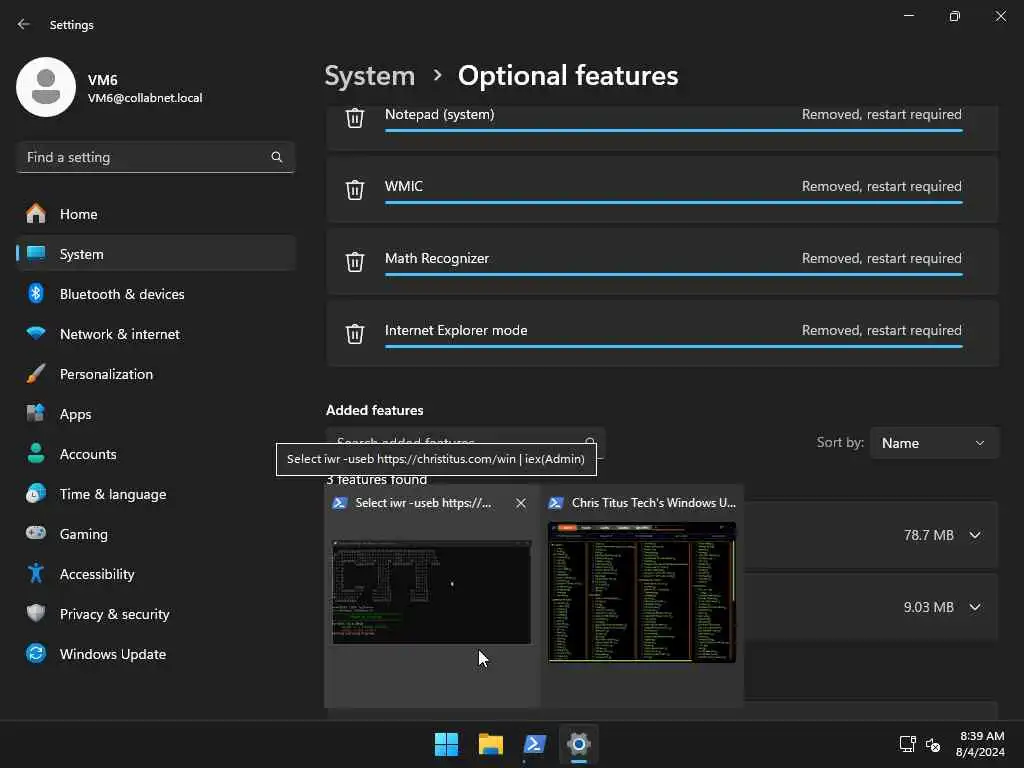Switch to Chris Titus Tech's Windows Utility thumbnail
This screenshot has width=1024, height=768.
642,592
